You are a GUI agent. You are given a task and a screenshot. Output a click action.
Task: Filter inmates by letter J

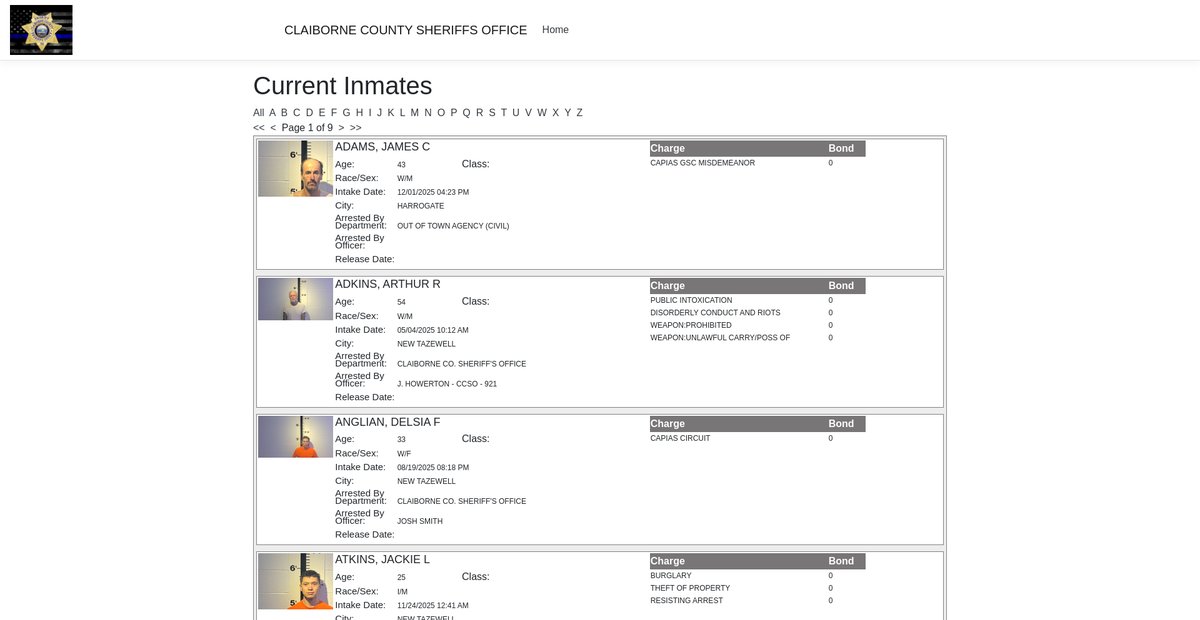click(x=379, y=113)
